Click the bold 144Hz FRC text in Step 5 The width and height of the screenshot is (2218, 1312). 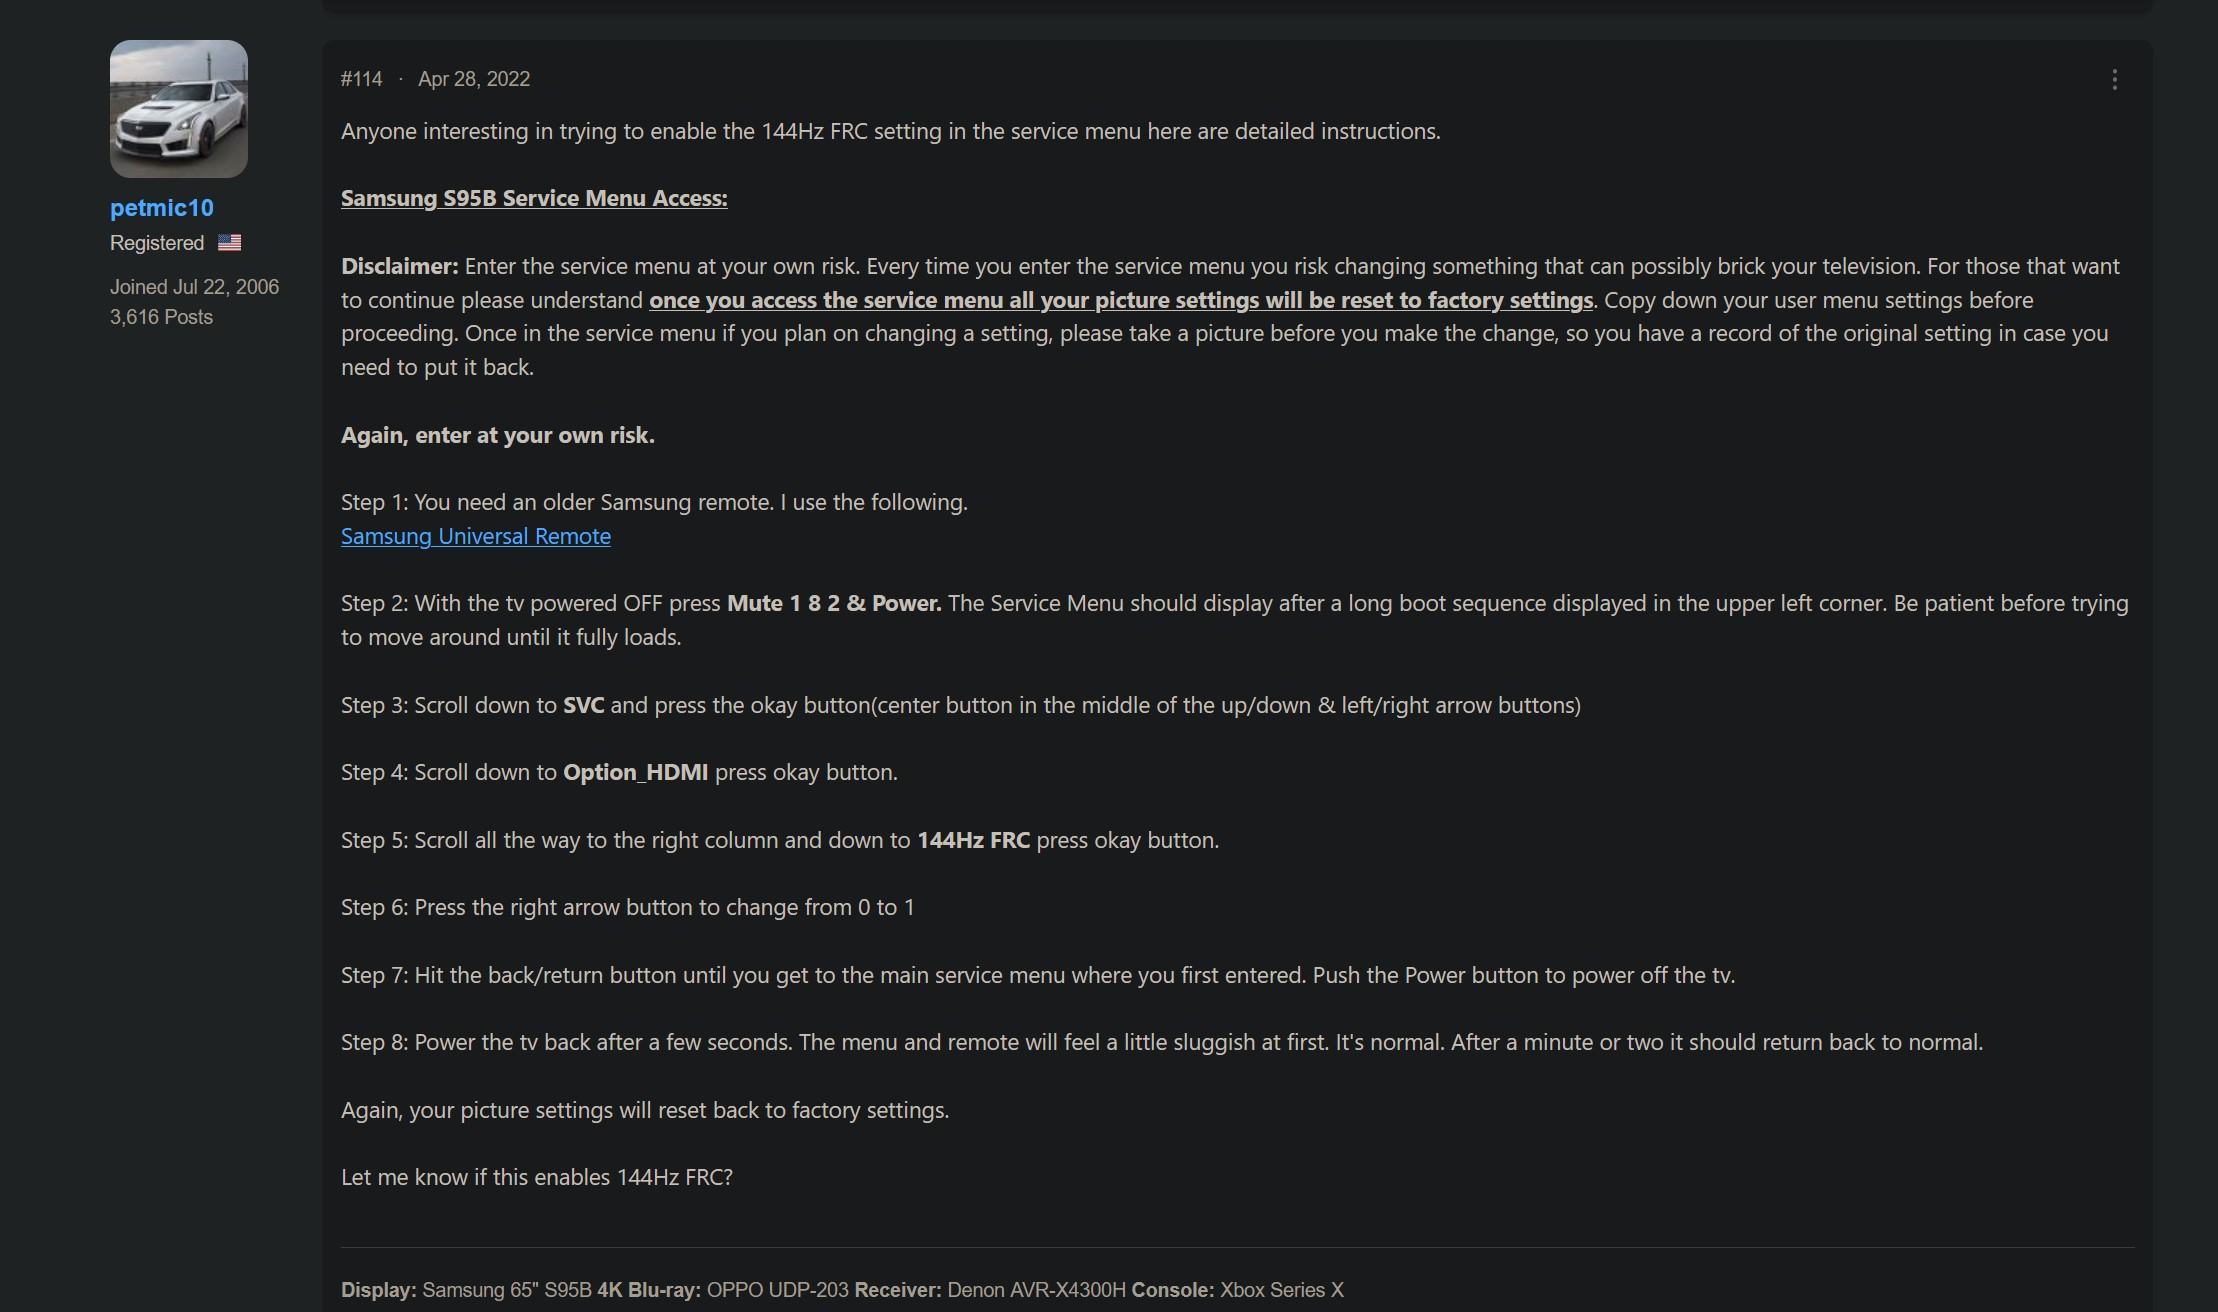pos(974,840)
